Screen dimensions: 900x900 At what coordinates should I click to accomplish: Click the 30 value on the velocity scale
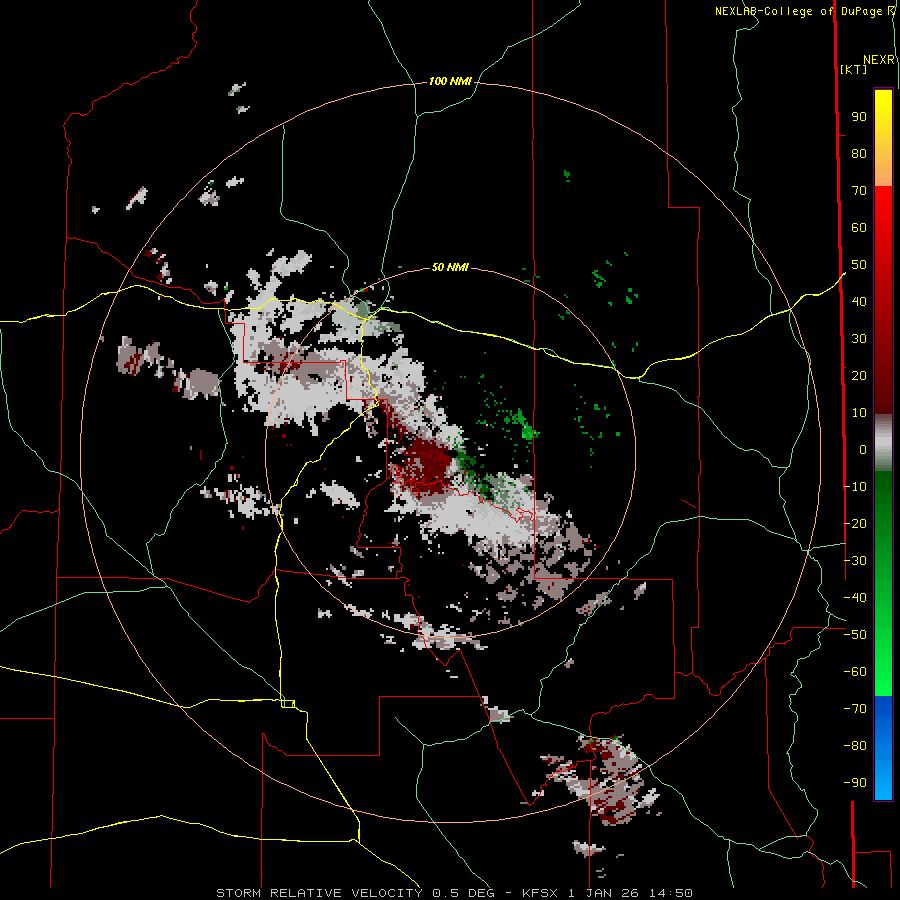click(859, 339)
